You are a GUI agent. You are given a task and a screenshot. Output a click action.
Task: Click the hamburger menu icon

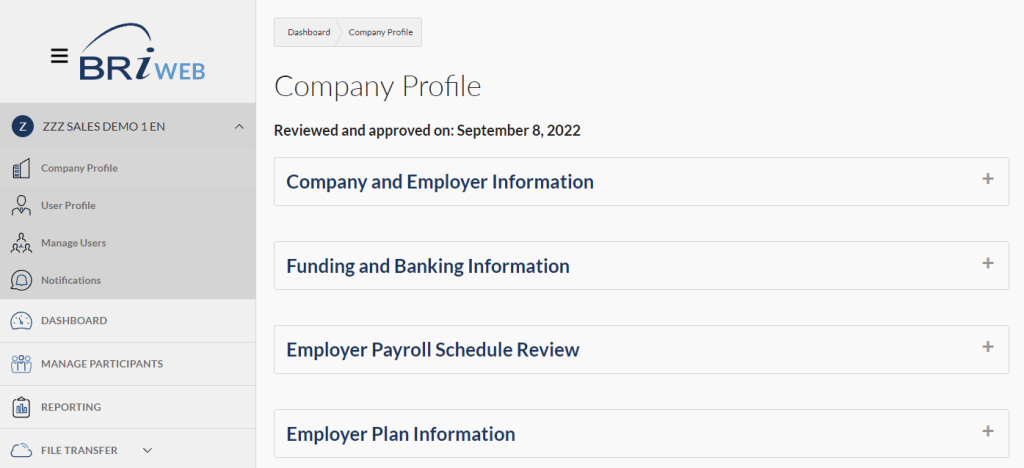pos(59,56)
